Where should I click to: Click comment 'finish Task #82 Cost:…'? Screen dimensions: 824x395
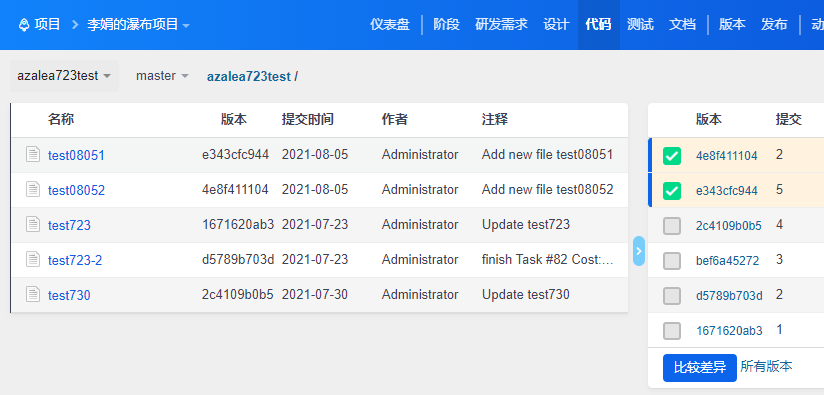548,259
